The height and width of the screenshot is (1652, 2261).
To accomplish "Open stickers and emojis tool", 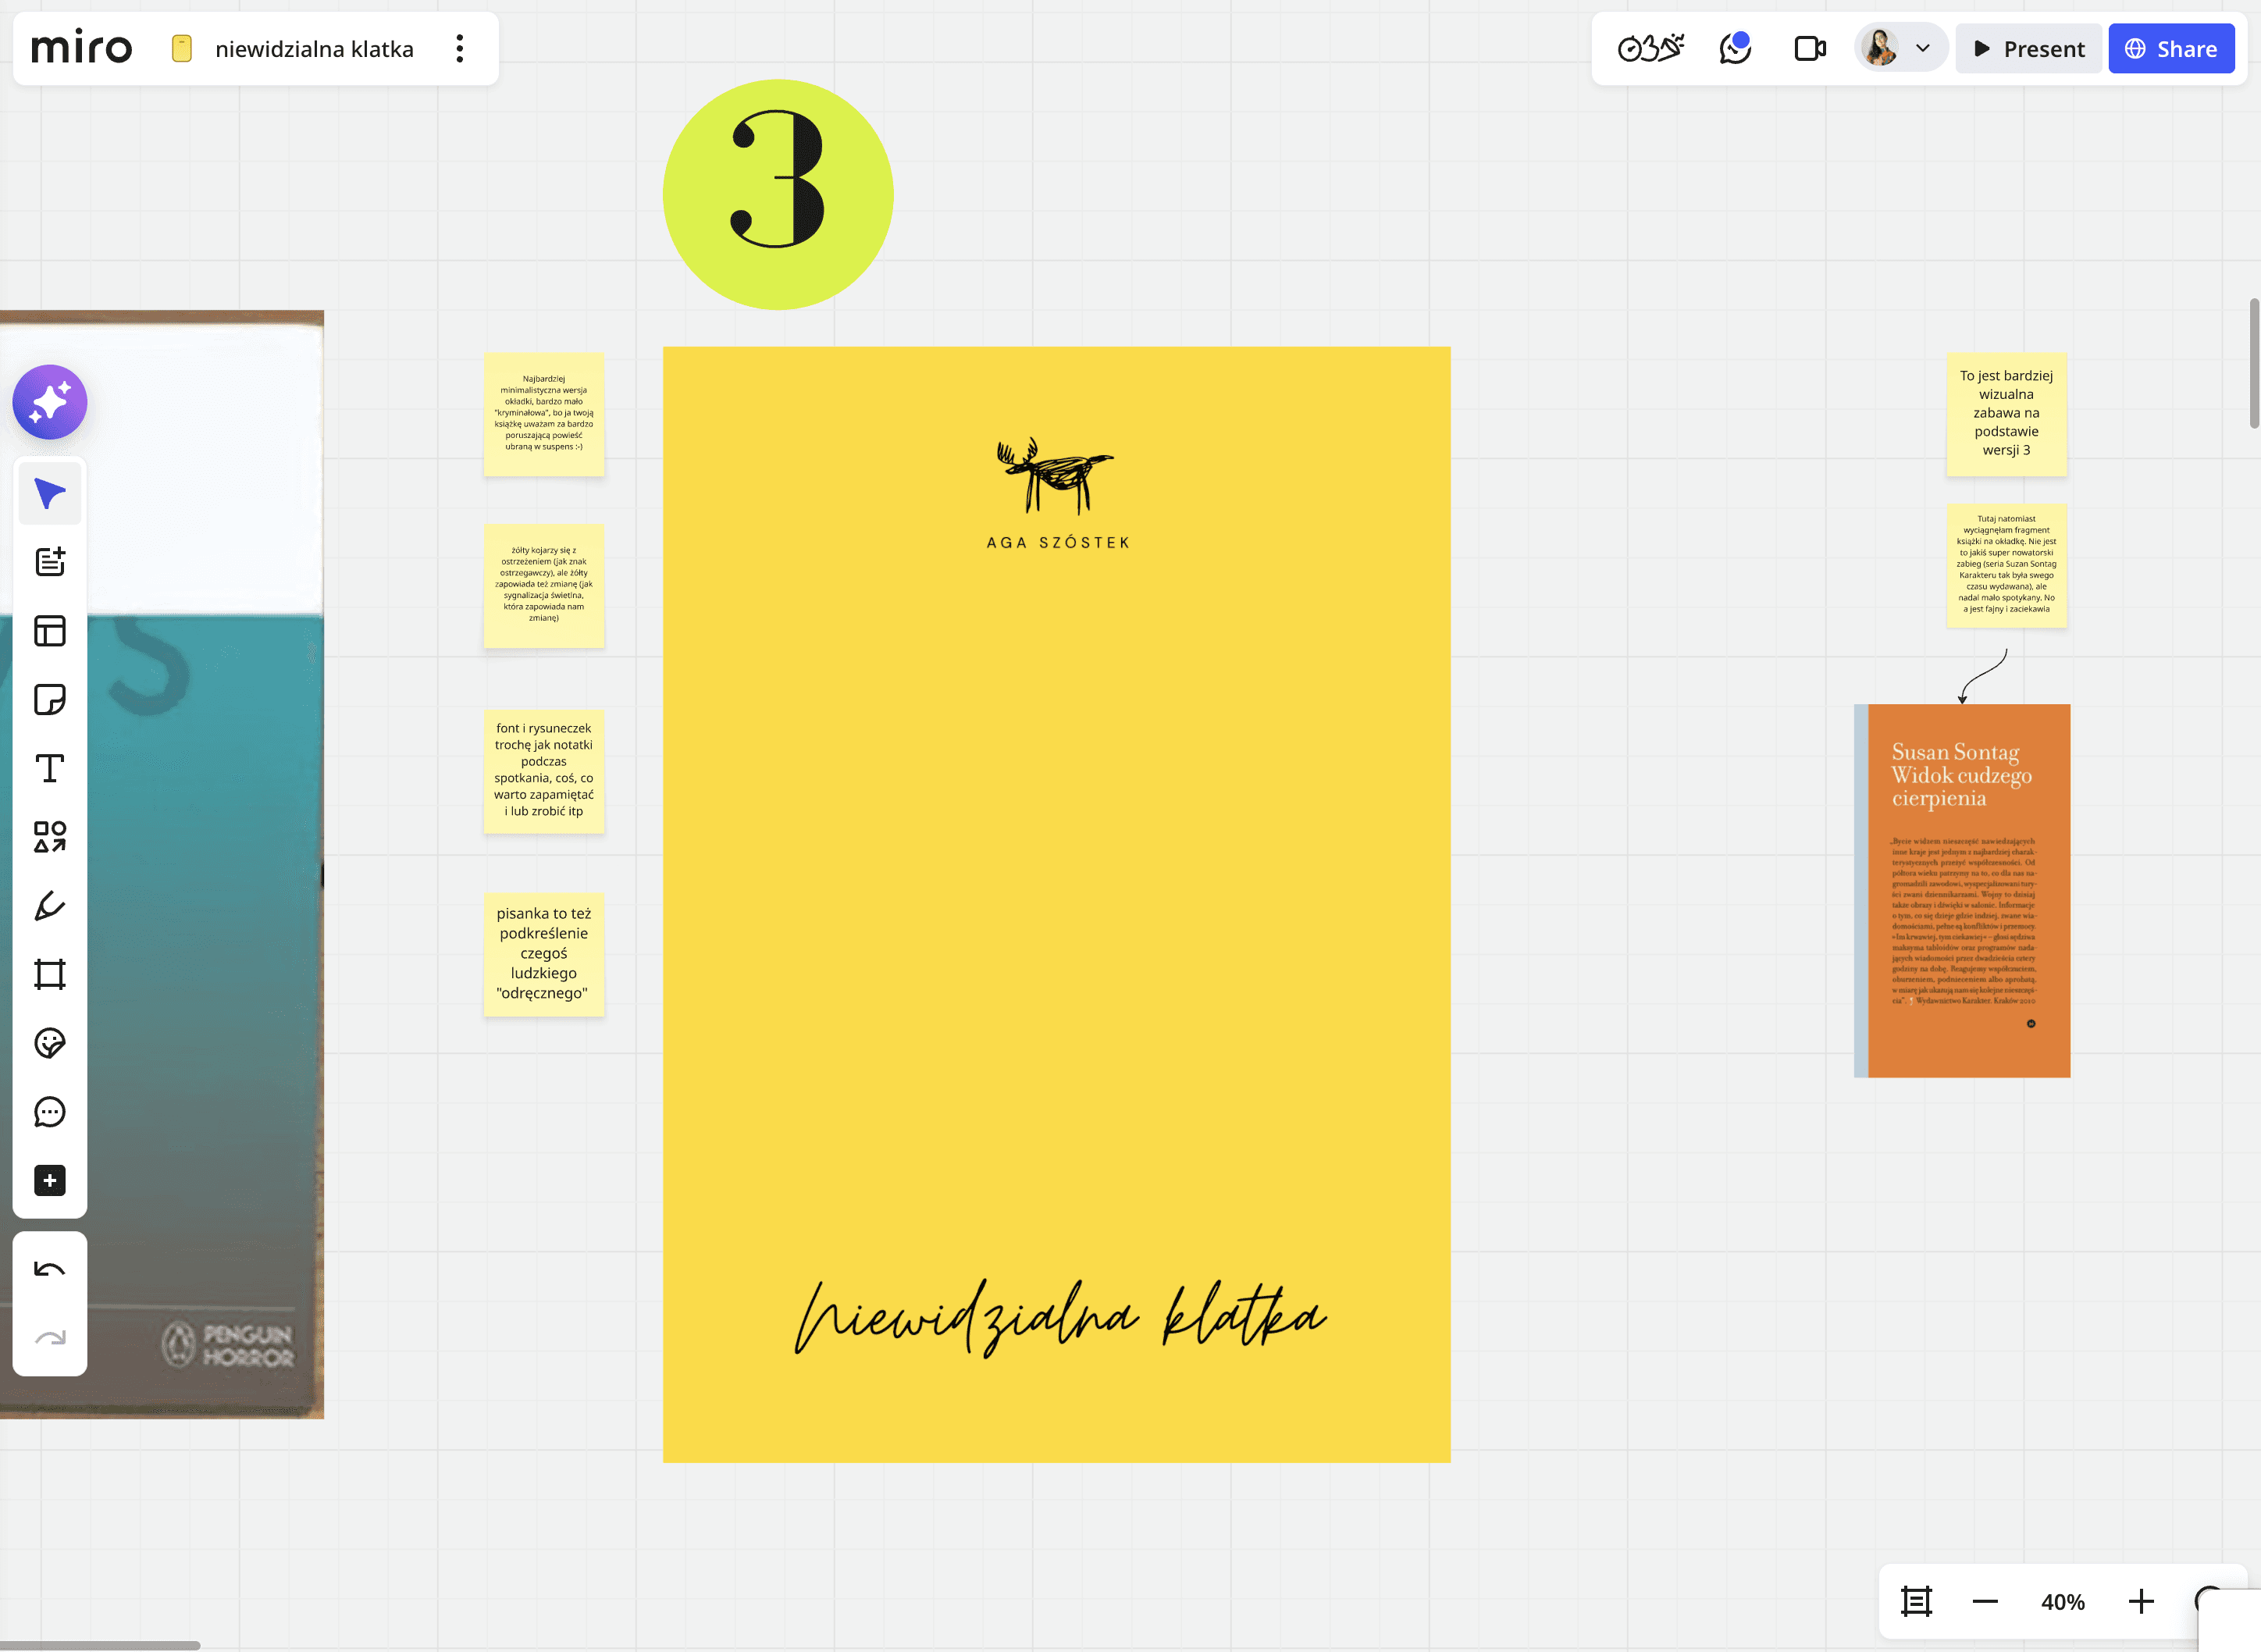I will [50, 1043].
